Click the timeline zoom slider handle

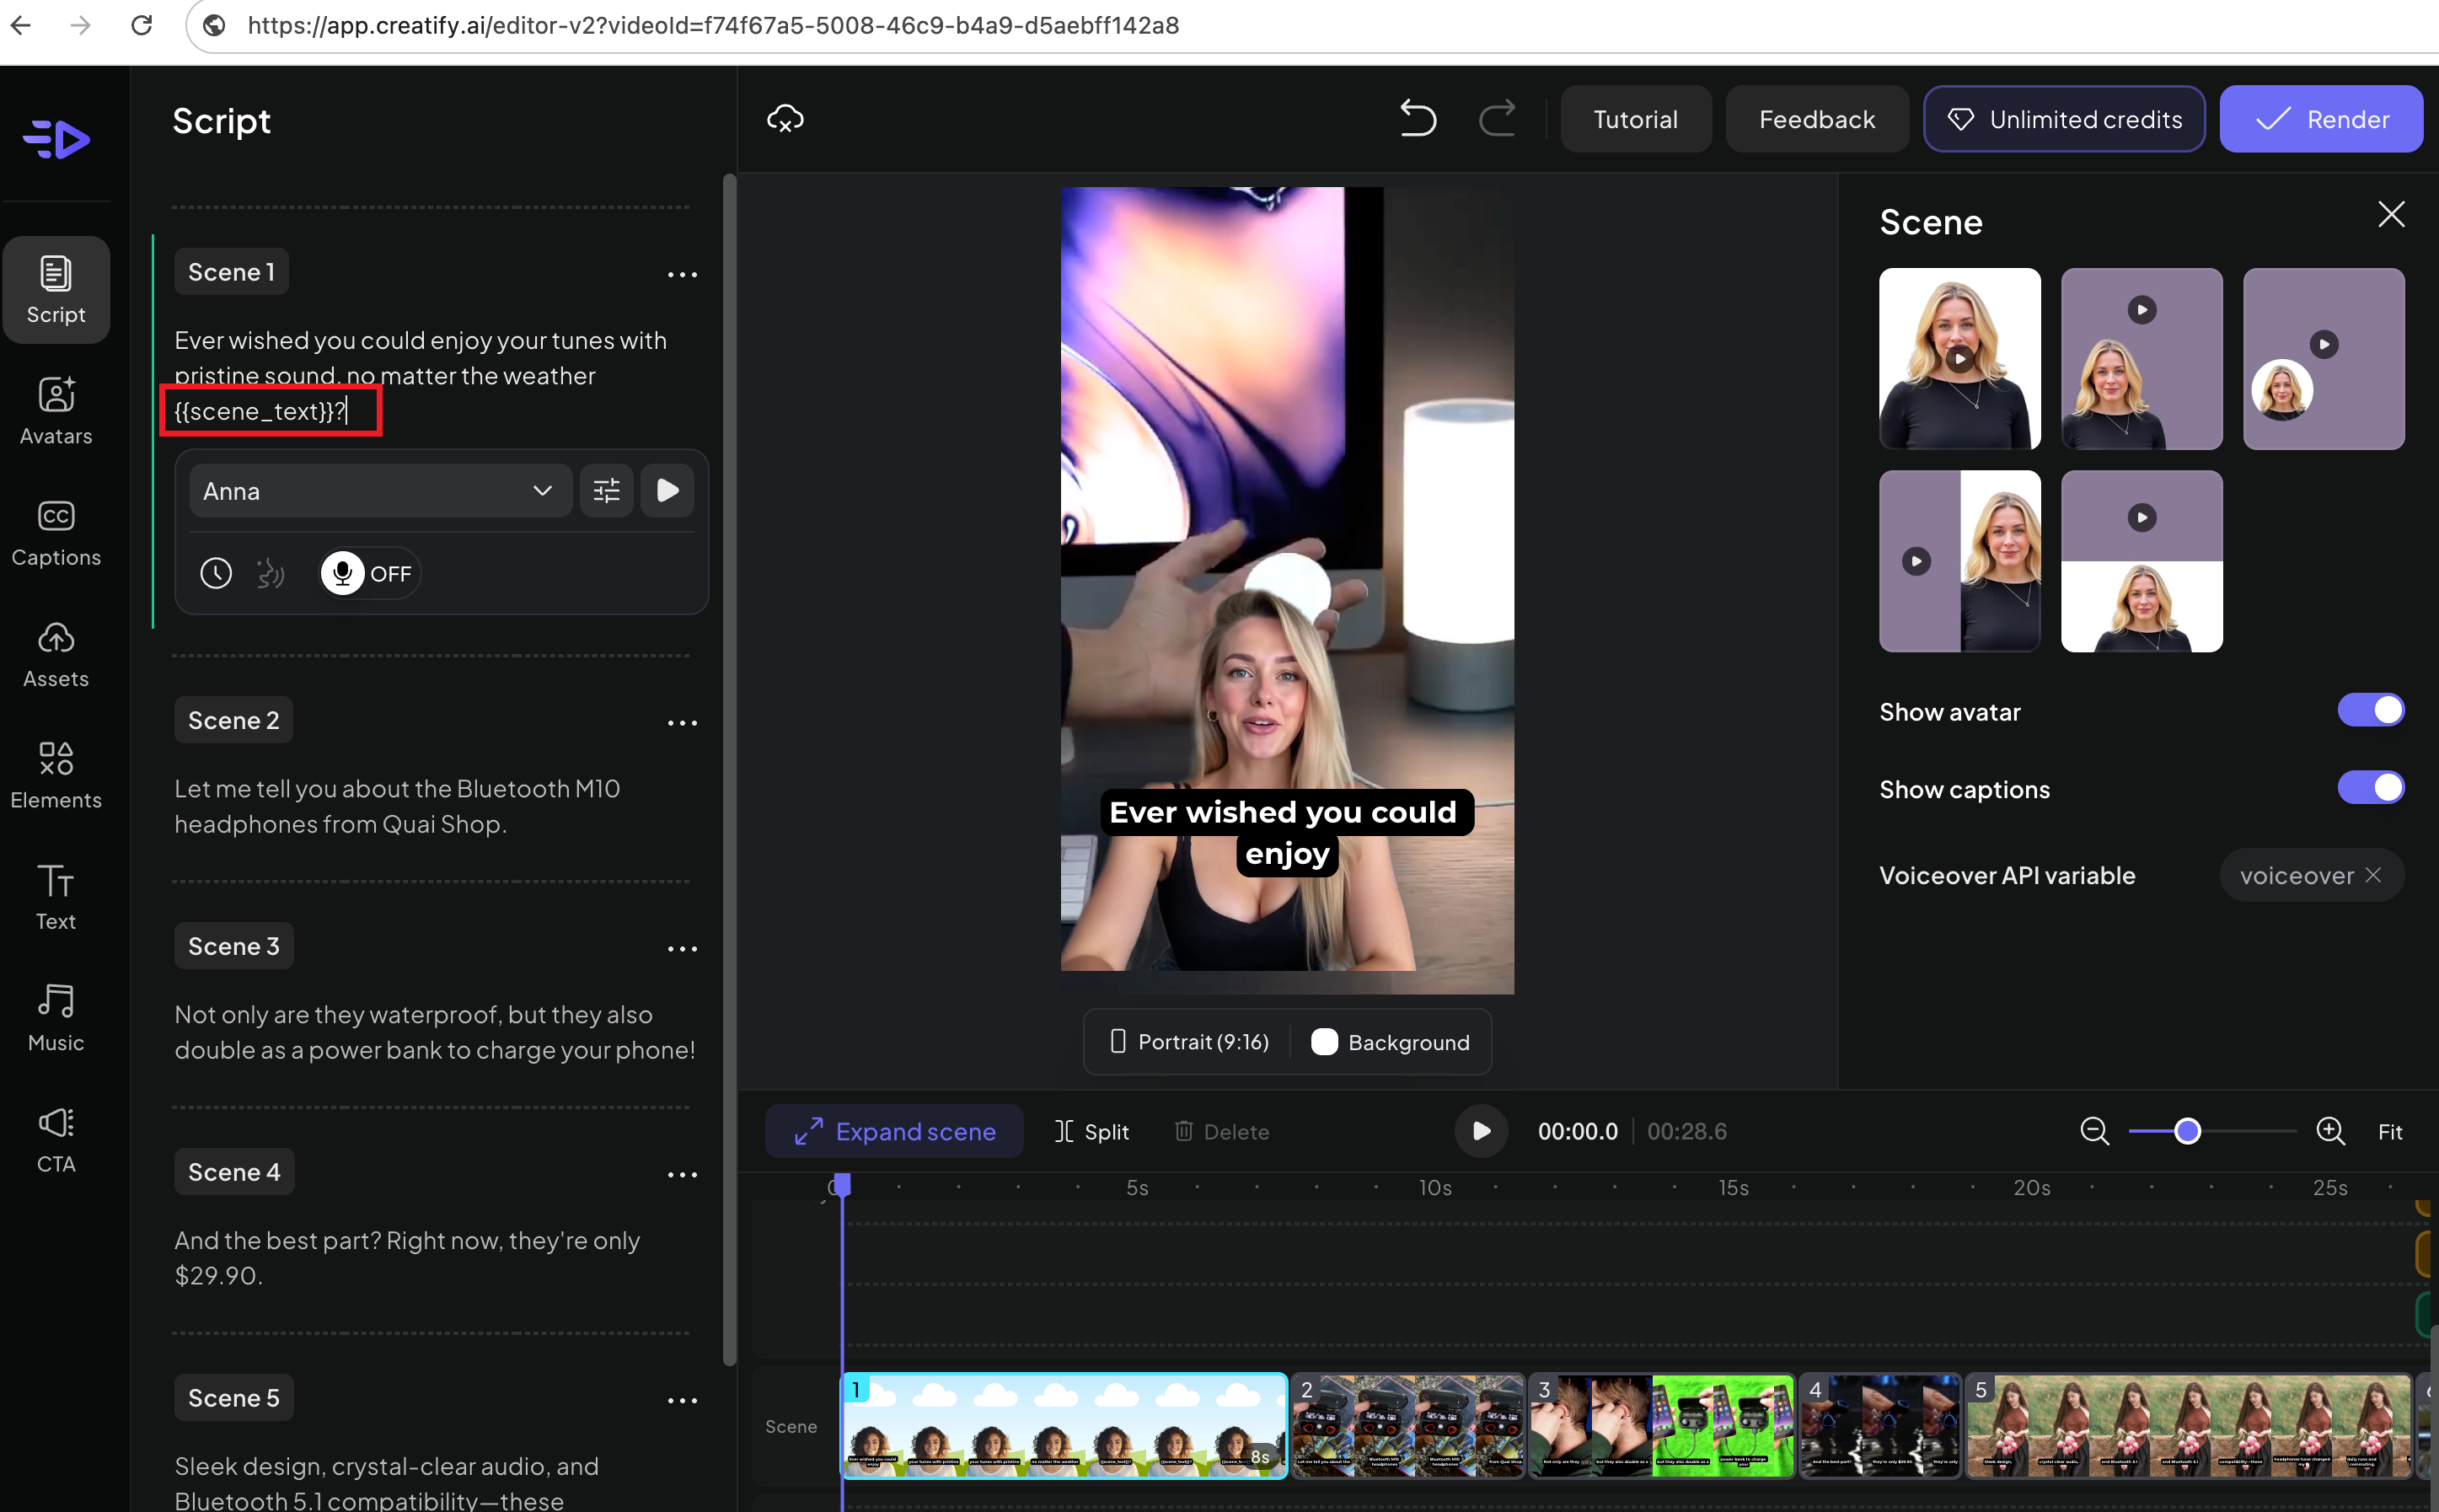[2188, 1131]
